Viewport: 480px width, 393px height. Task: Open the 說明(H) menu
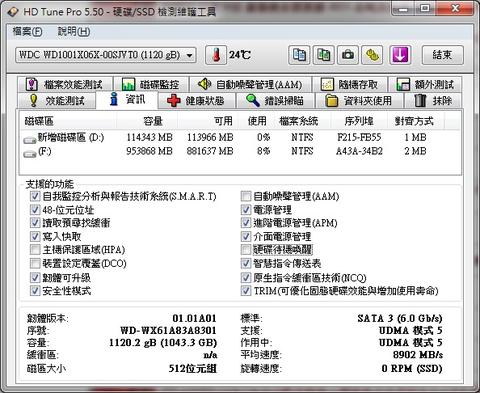click(74, 32)
